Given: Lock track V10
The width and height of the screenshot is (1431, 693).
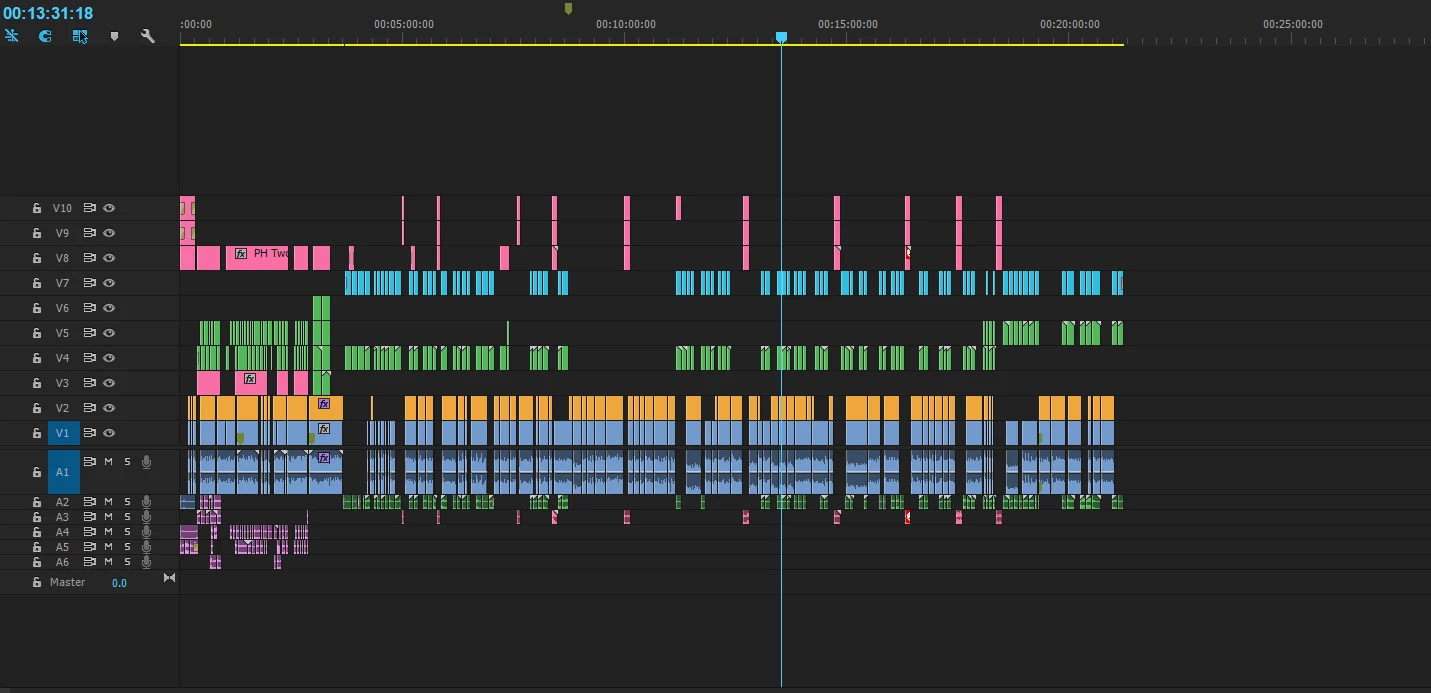Looking at the screenshot, I should (x=37, y=208).
